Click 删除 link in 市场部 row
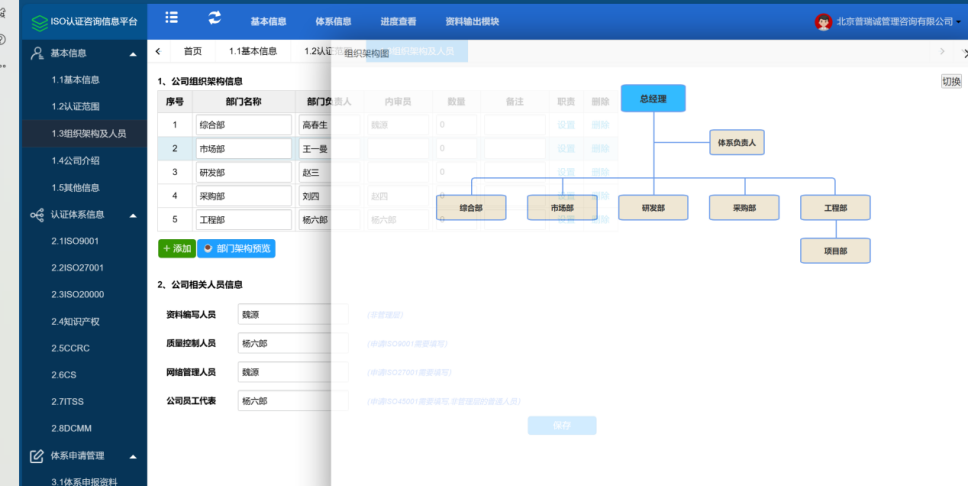969x487 pixels. [x=600, y=148]
